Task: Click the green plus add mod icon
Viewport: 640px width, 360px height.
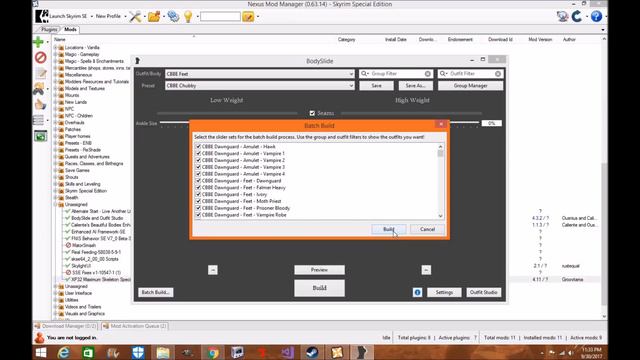Action: pyautogui.click(x=38, y=42)
